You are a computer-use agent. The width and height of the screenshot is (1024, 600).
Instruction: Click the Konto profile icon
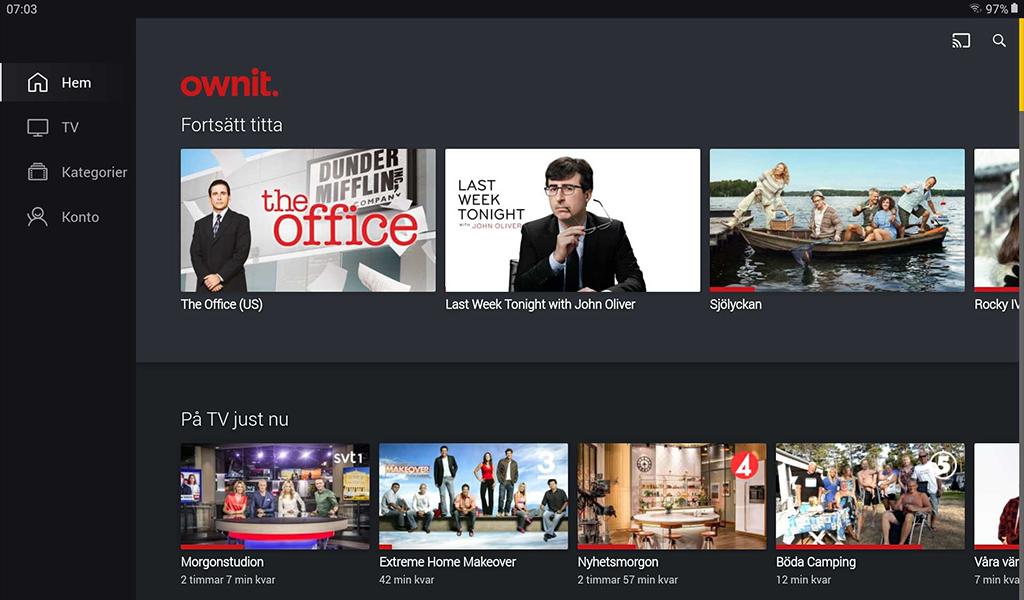point(37,217)
